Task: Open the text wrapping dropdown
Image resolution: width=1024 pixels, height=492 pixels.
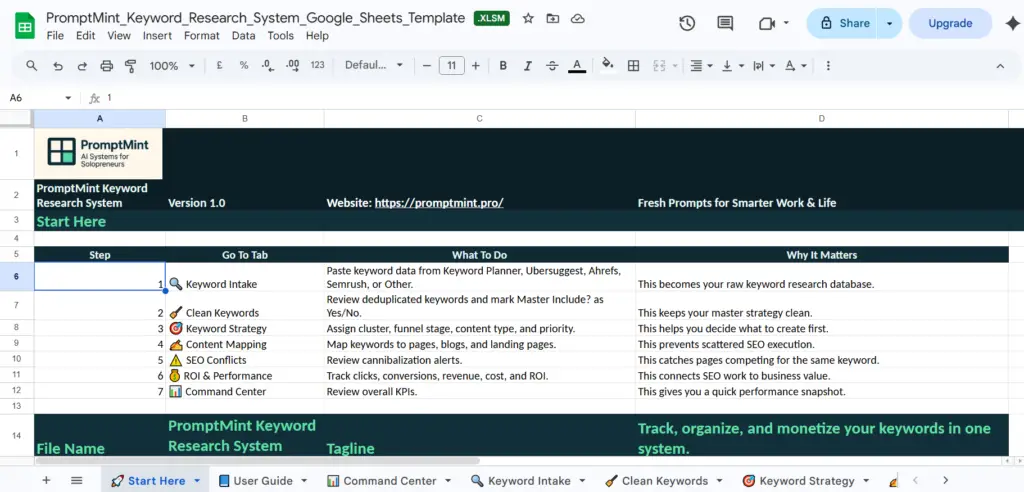Action: coord(764,65)
